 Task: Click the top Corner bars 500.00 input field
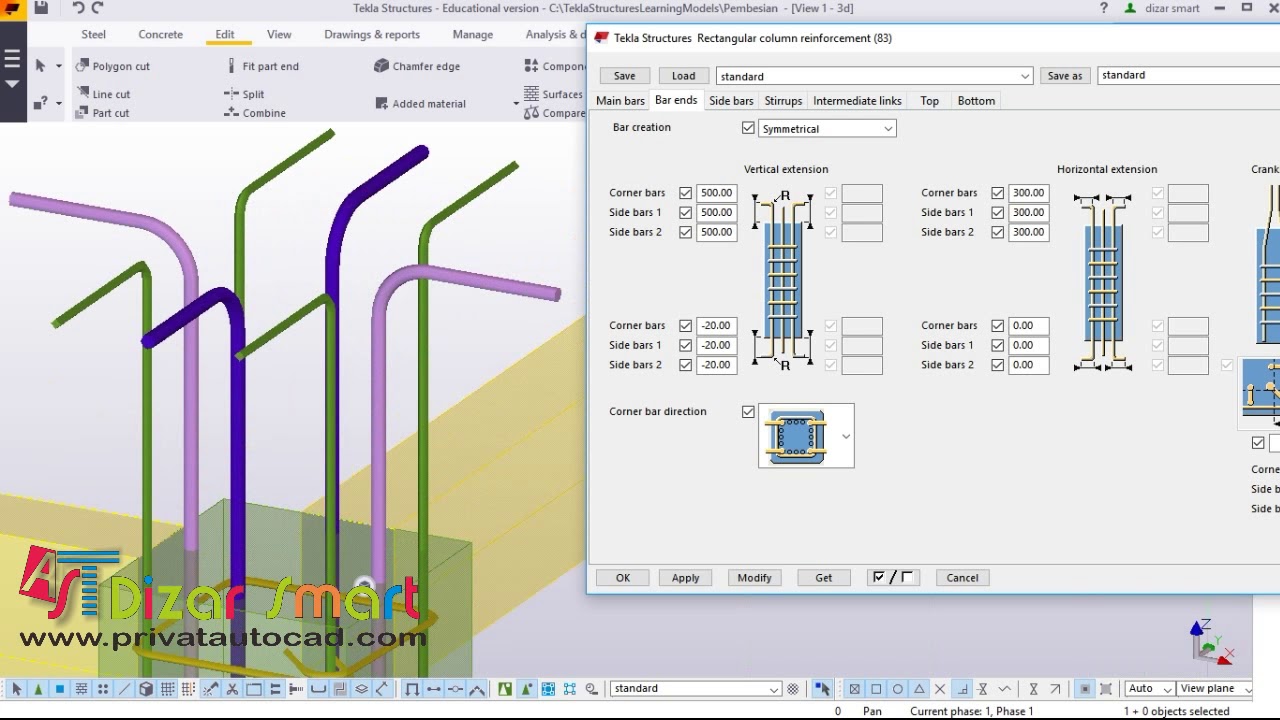point(716,193)
